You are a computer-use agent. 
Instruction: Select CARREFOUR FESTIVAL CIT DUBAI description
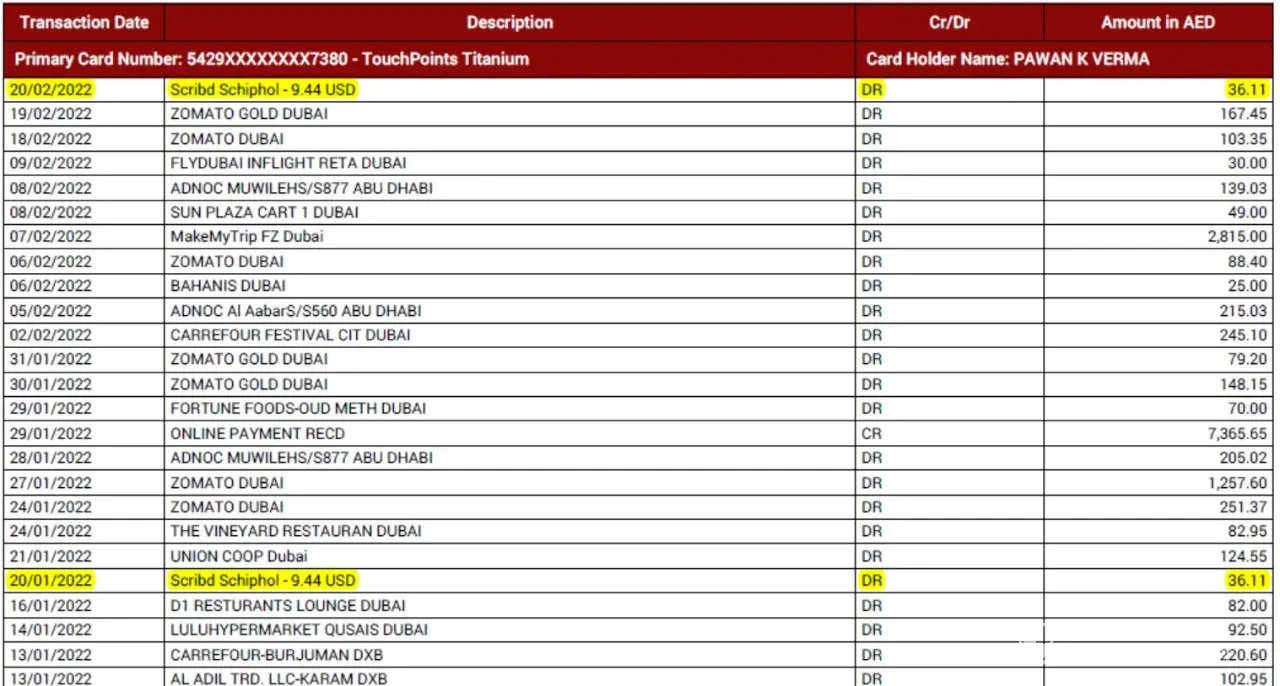290,335
